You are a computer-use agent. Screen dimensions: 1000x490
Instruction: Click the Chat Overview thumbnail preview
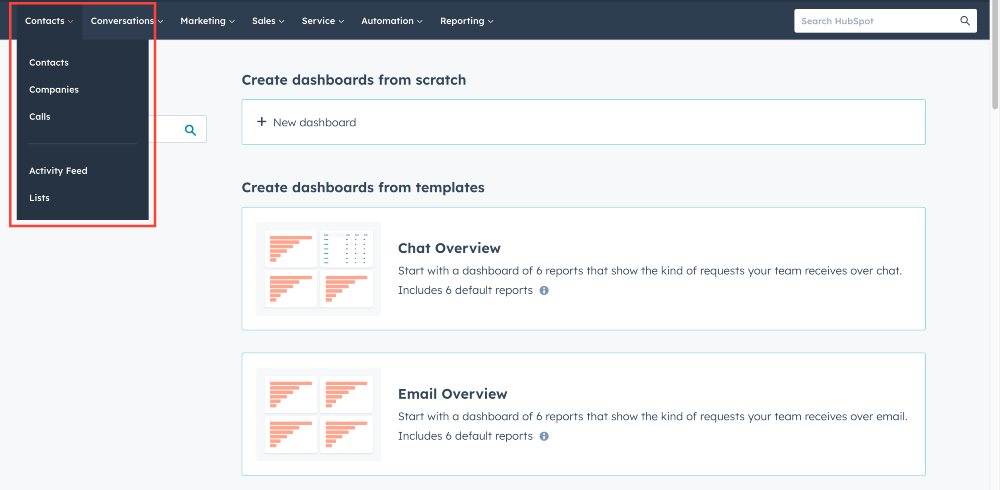(319, 269)
